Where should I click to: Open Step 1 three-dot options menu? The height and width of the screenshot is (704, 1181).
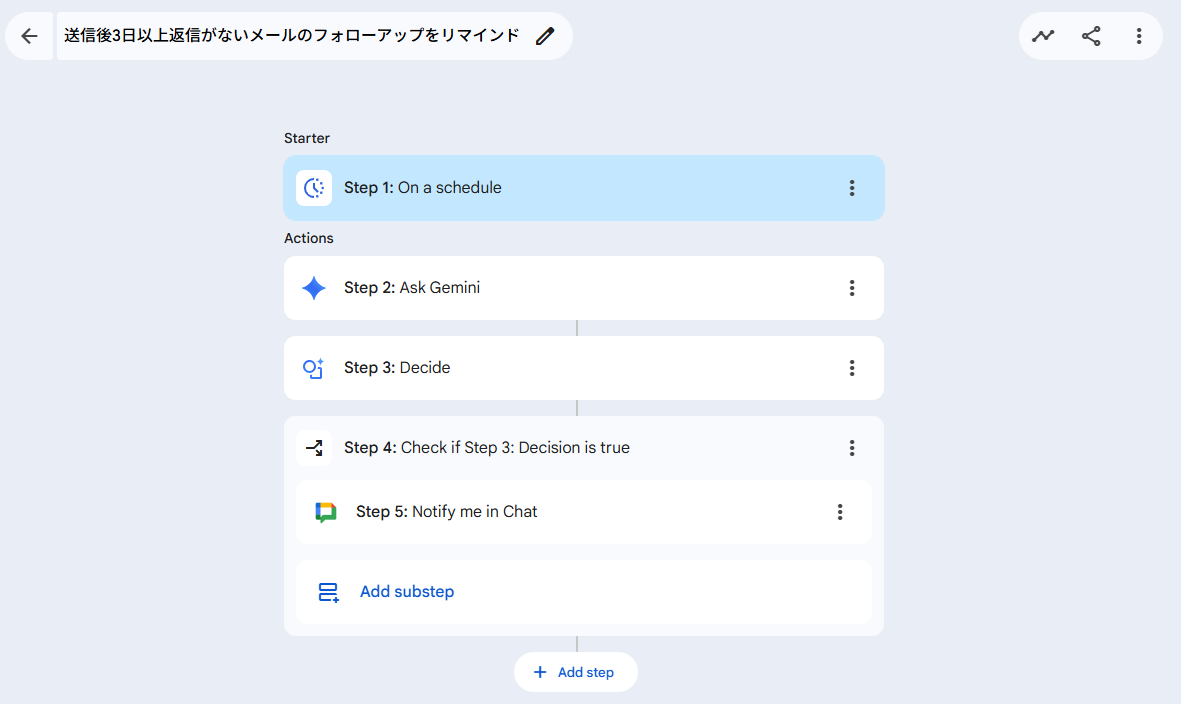click(x=852, y=188)
